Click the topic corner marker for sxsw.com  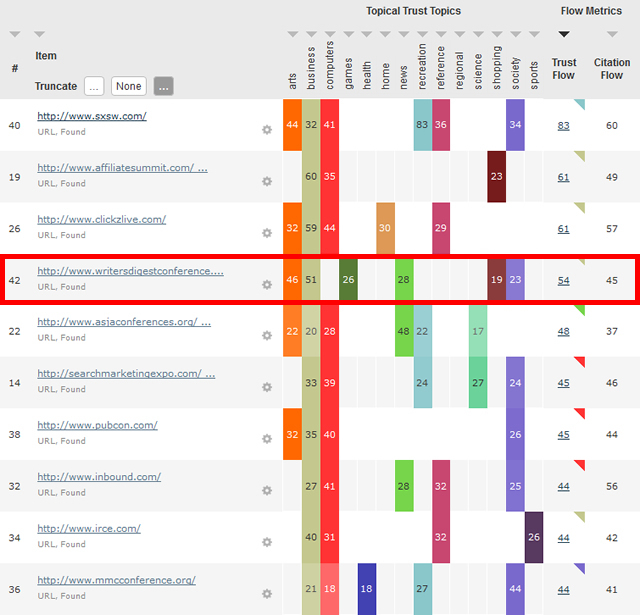click(x=581, y=103)
